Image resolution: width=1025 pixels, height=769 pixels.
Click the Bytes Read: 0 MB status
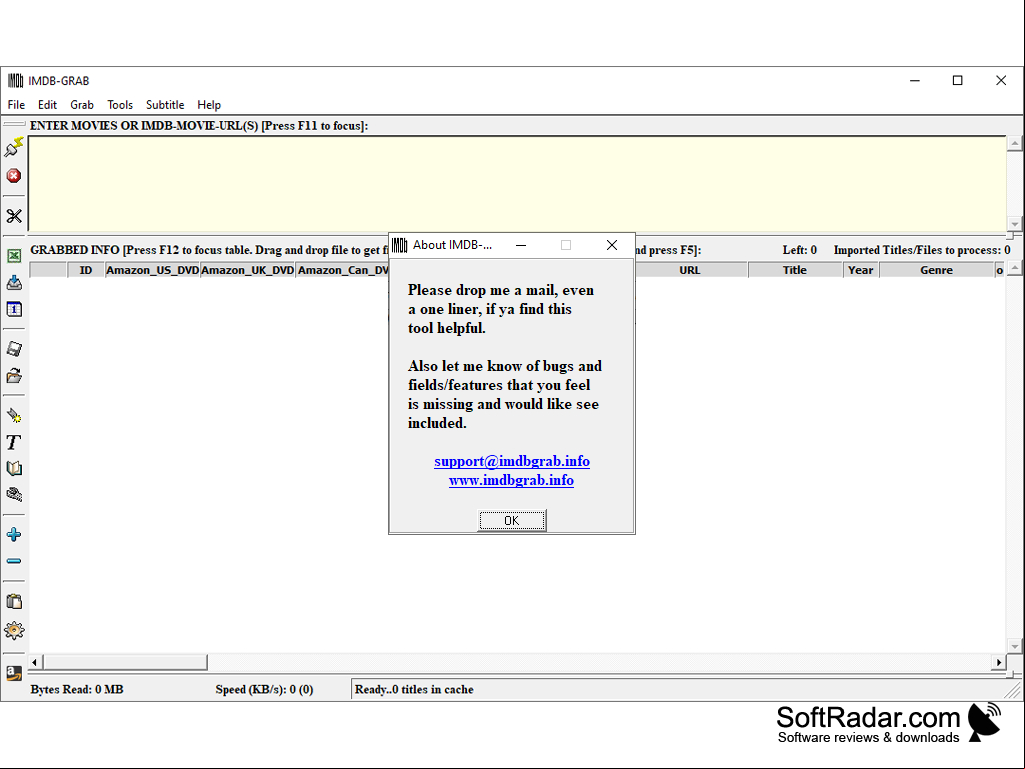pos(77,689)
